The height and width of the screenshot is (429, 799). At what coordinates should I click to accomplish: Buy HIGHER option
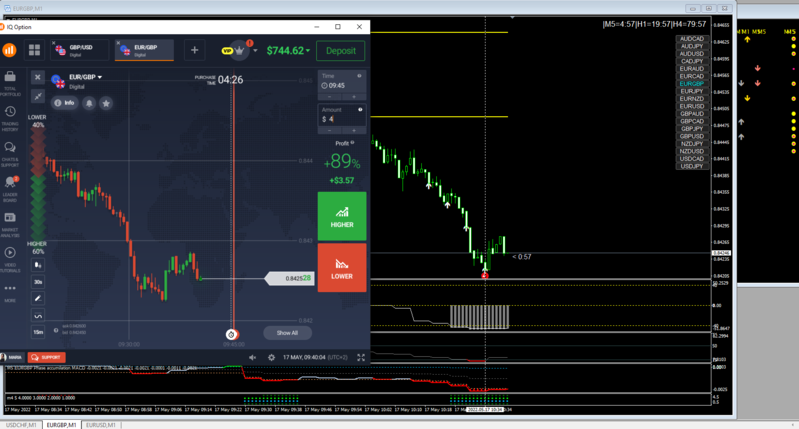pos(342,216)
